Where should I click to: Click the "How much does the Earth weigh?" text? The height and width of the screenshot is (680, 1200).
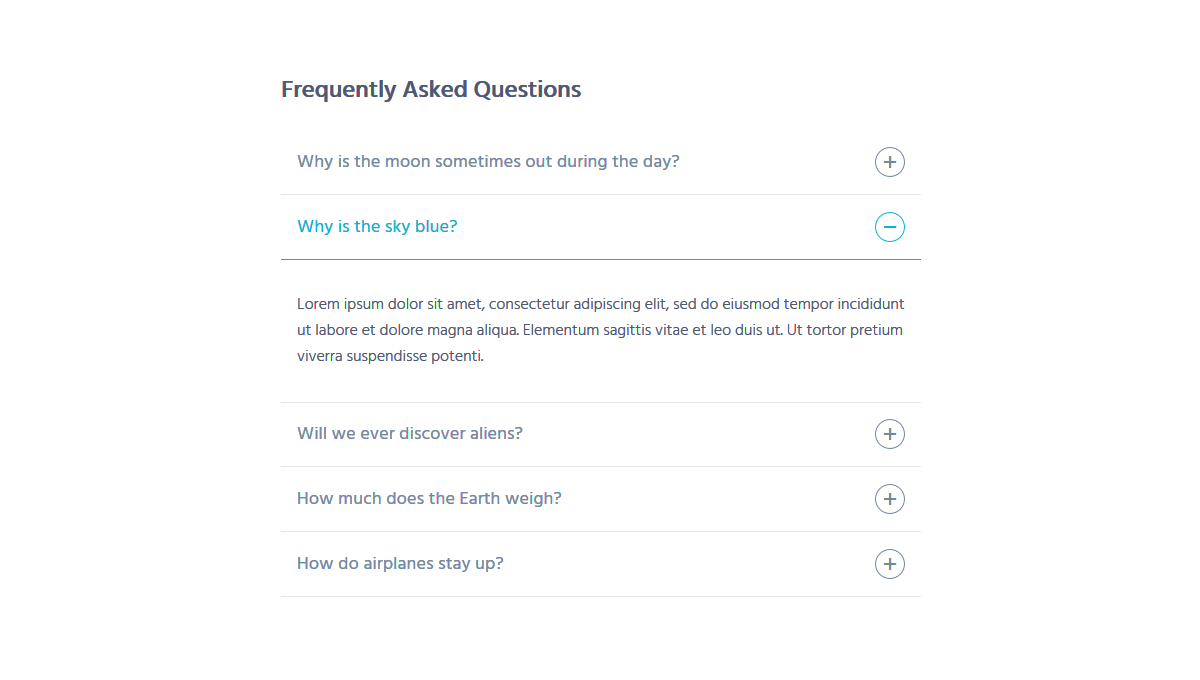pos(429,498)
